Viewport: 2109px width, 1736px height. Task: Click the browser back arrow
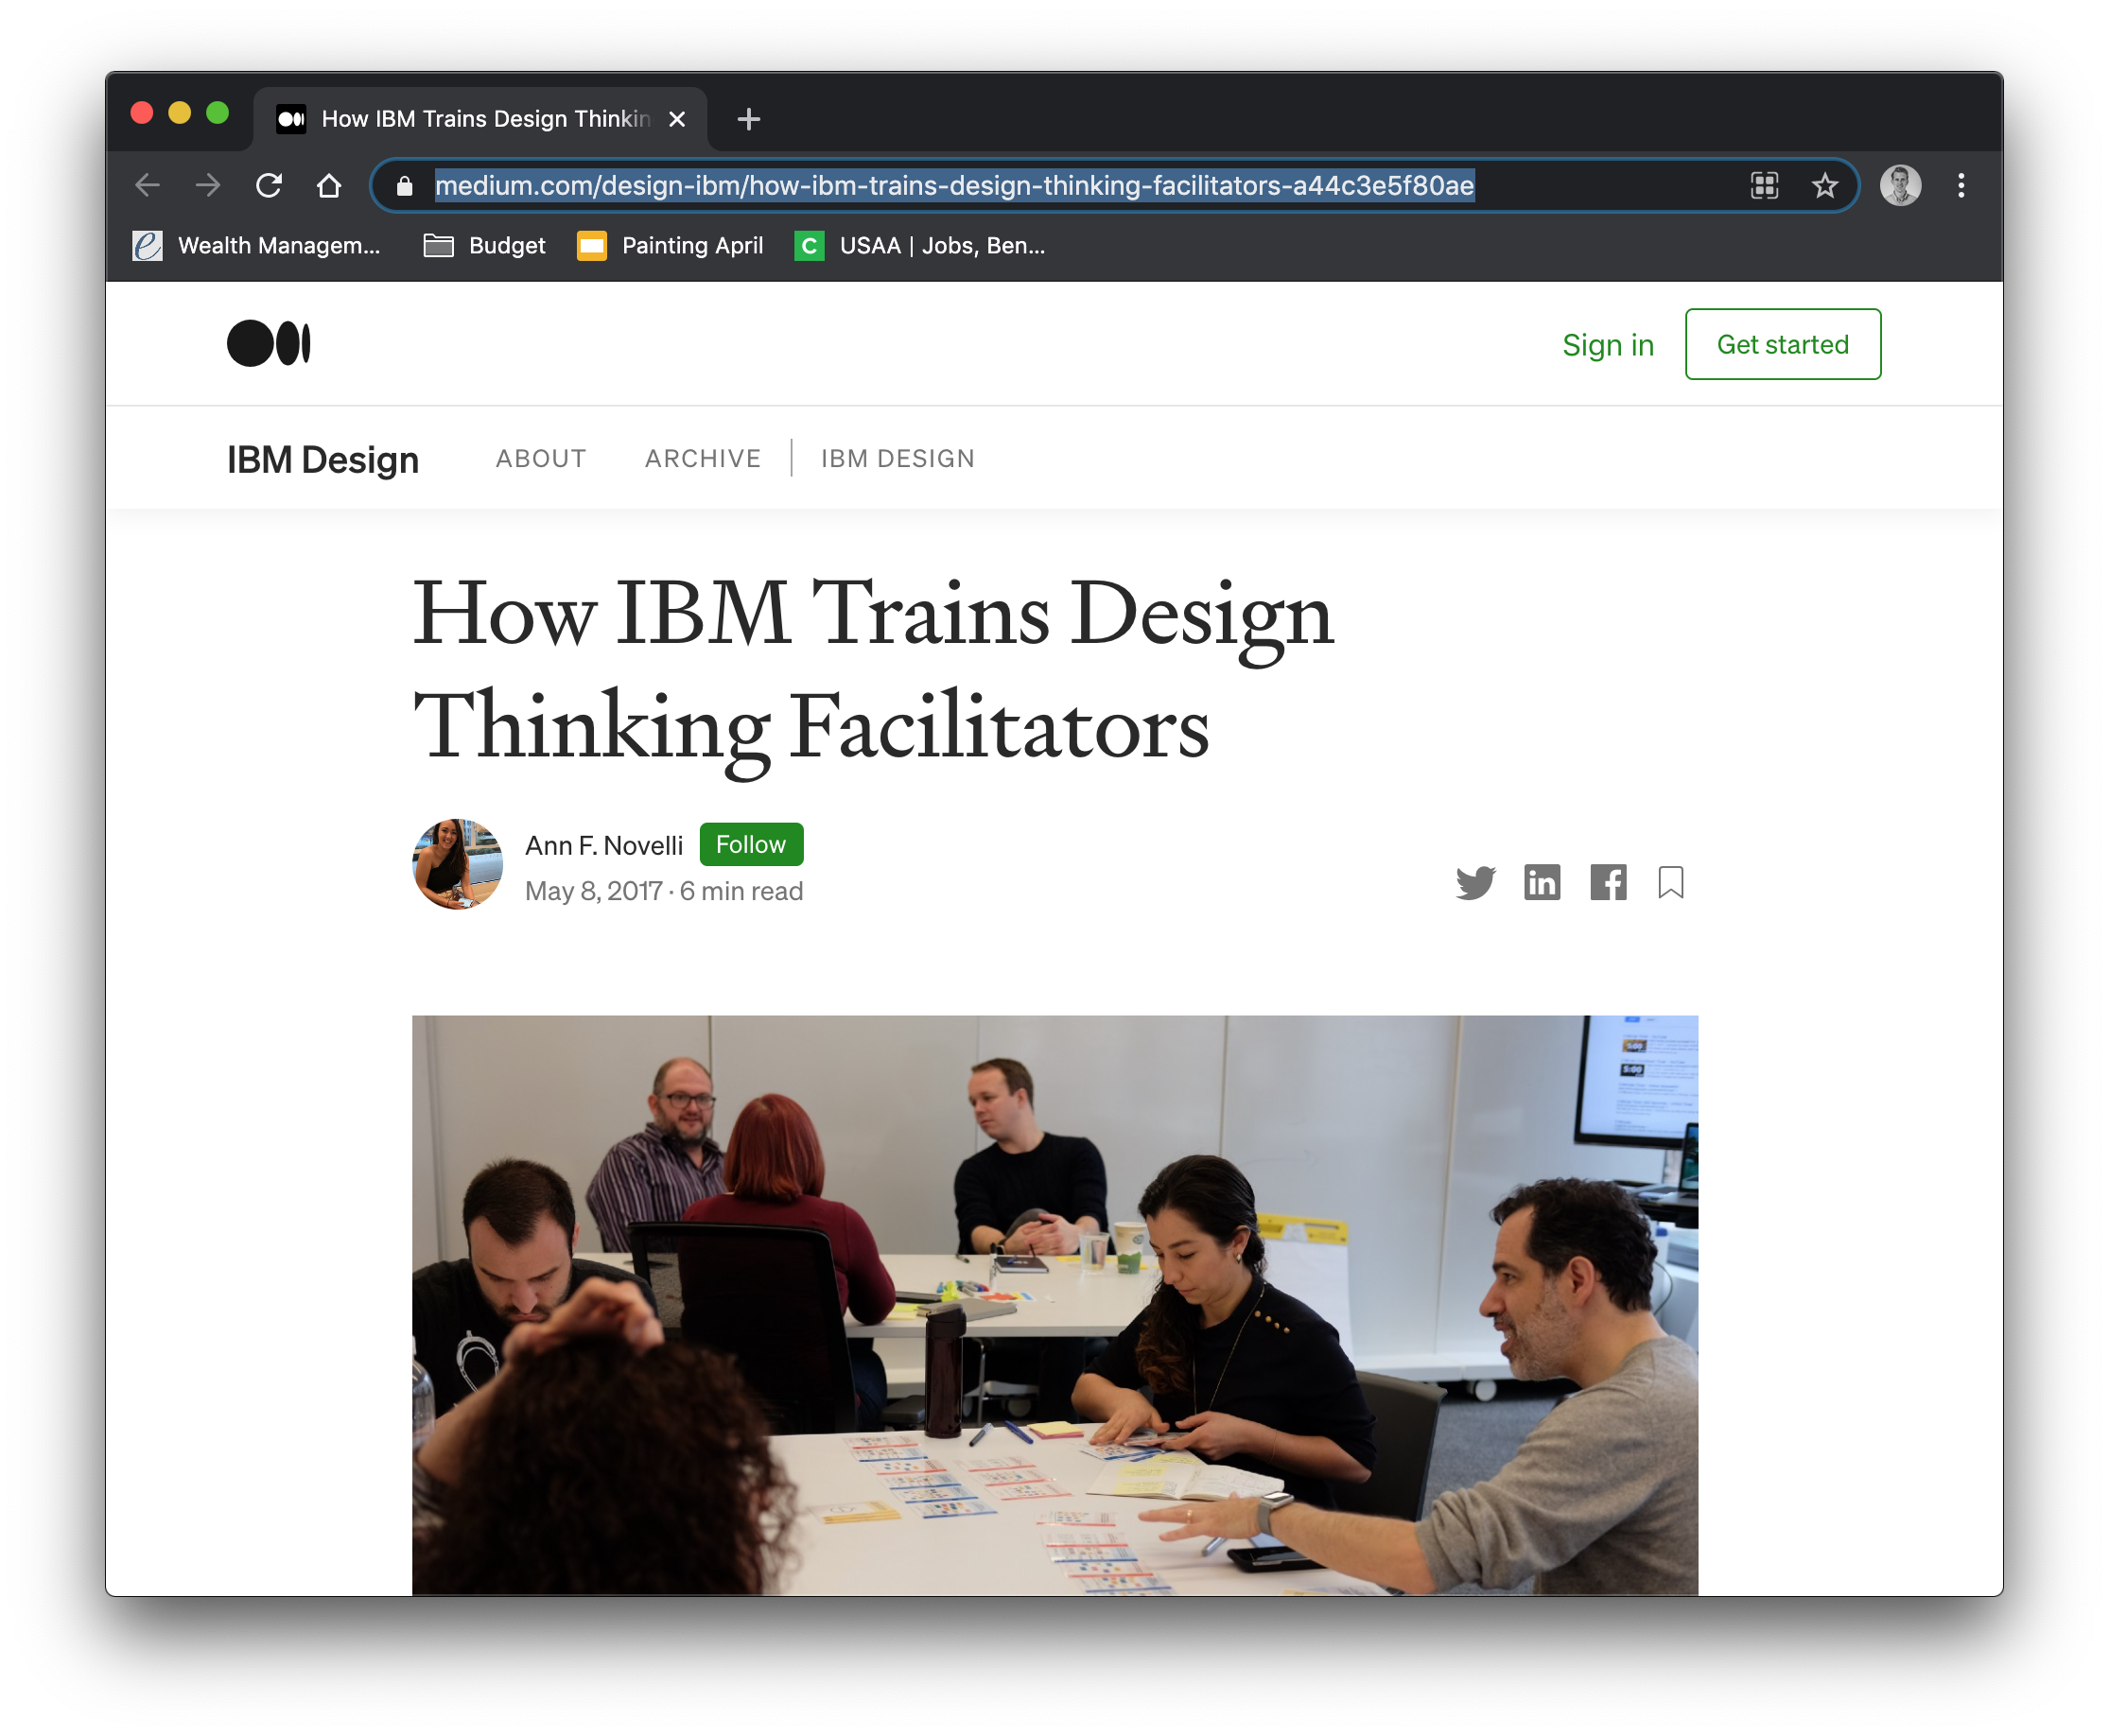(147, 185)
